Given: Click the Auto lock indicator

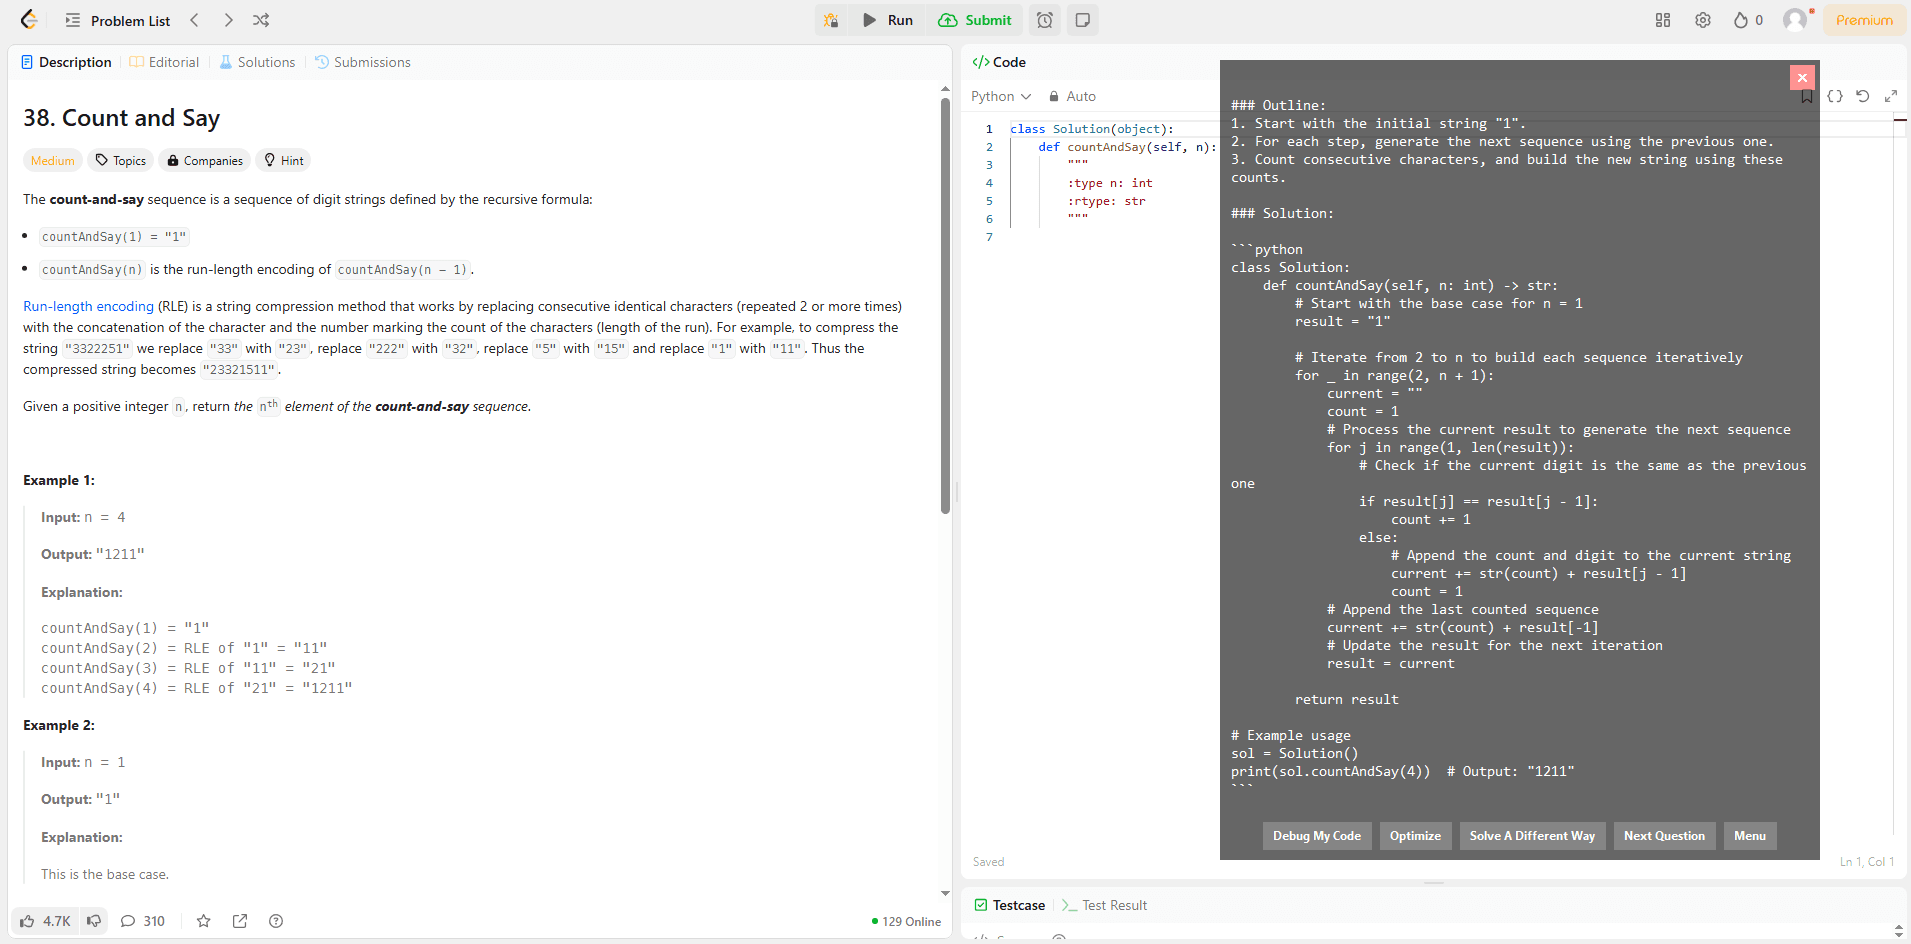Looking at the screenshot, I should point(1072,96).
